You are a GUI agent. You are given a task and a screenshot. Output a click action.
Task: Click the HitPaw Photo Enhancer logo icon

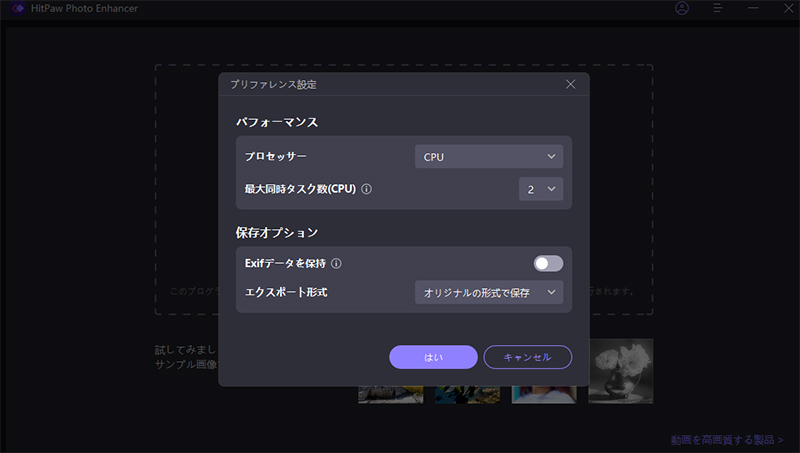(x=17, y=8)
